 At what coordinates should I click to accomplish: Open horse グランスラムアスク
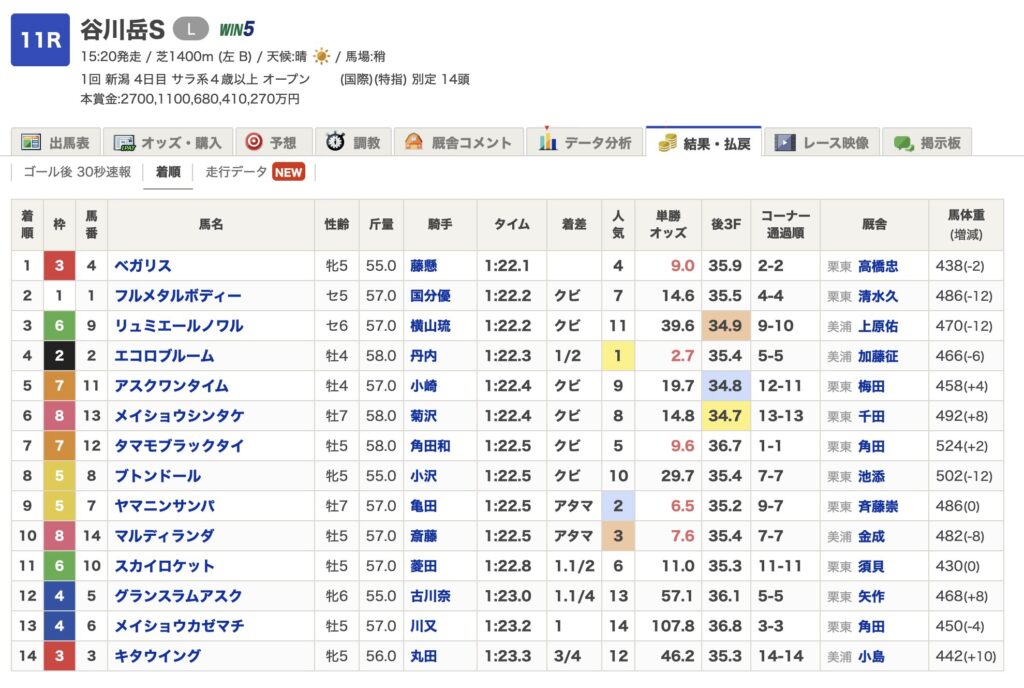click(178, 596)
